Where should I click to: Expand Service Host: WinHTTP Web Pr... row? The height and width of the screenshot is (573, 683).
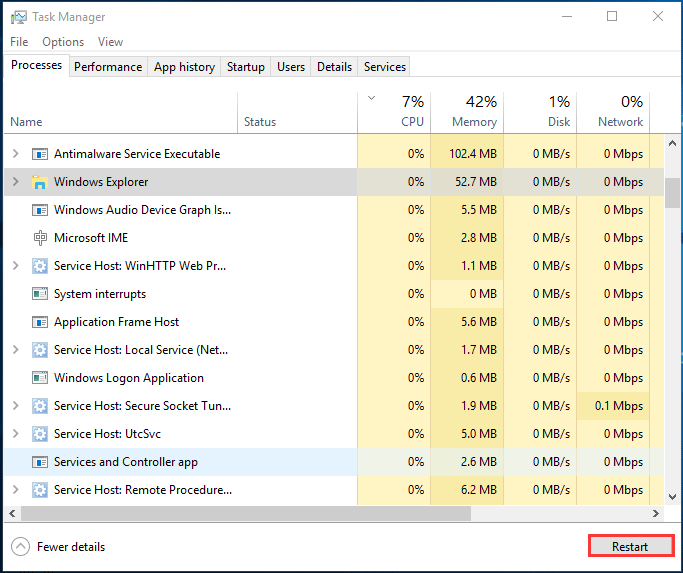(16, 266)
